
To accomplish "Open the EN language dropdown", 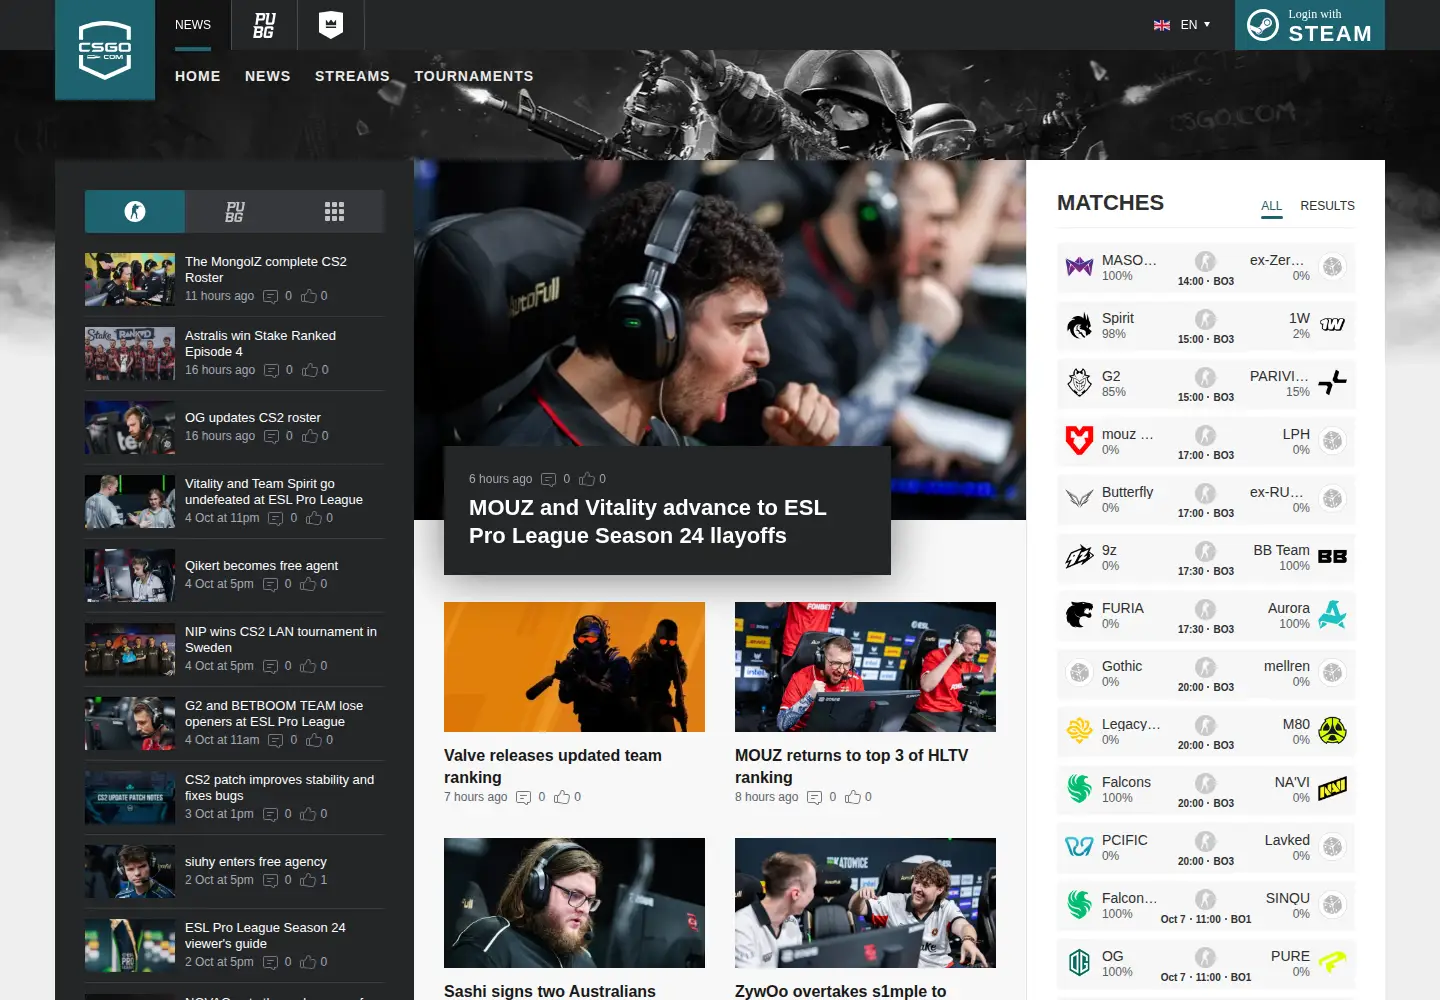I will (1182, 25).
